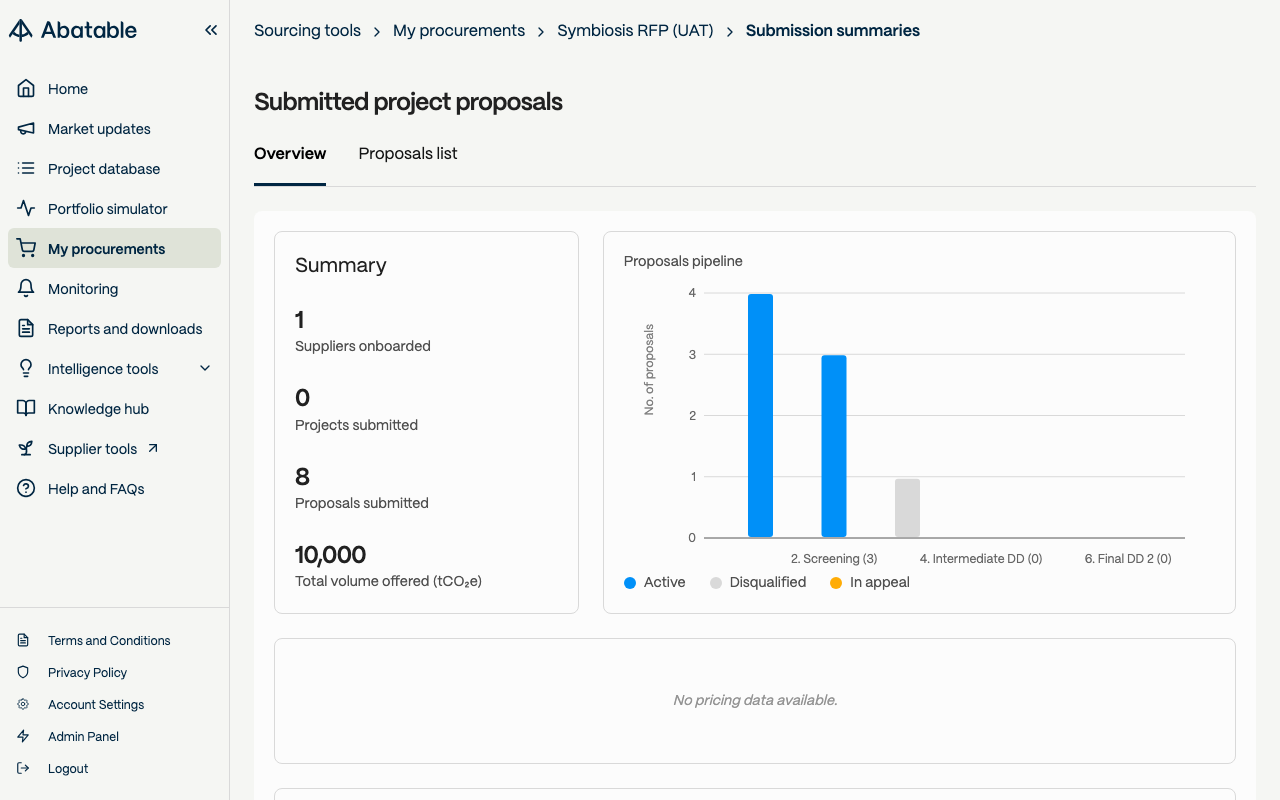Click the Home house icon
1280x800 pixels.
click(x=26, y=89)
